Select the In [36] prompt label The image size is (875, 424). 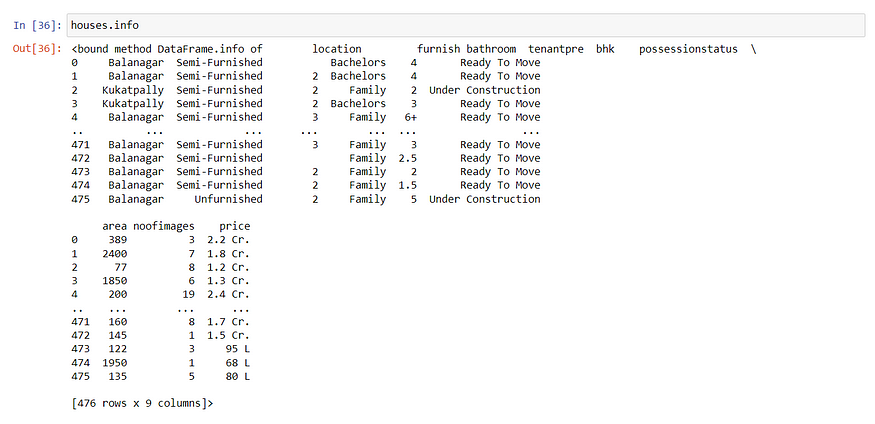38,26
